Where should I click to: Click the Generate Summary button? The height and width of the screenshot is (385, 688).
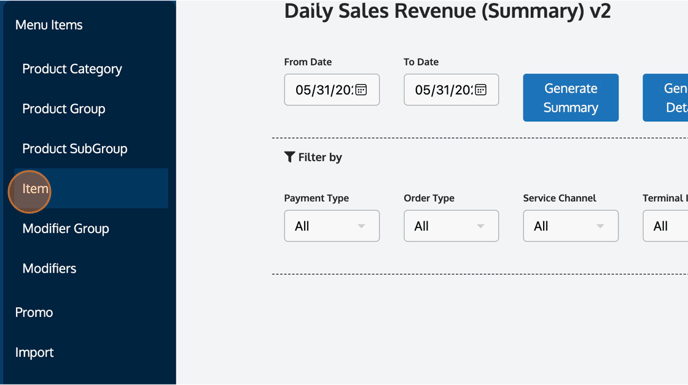coord(571,97)
